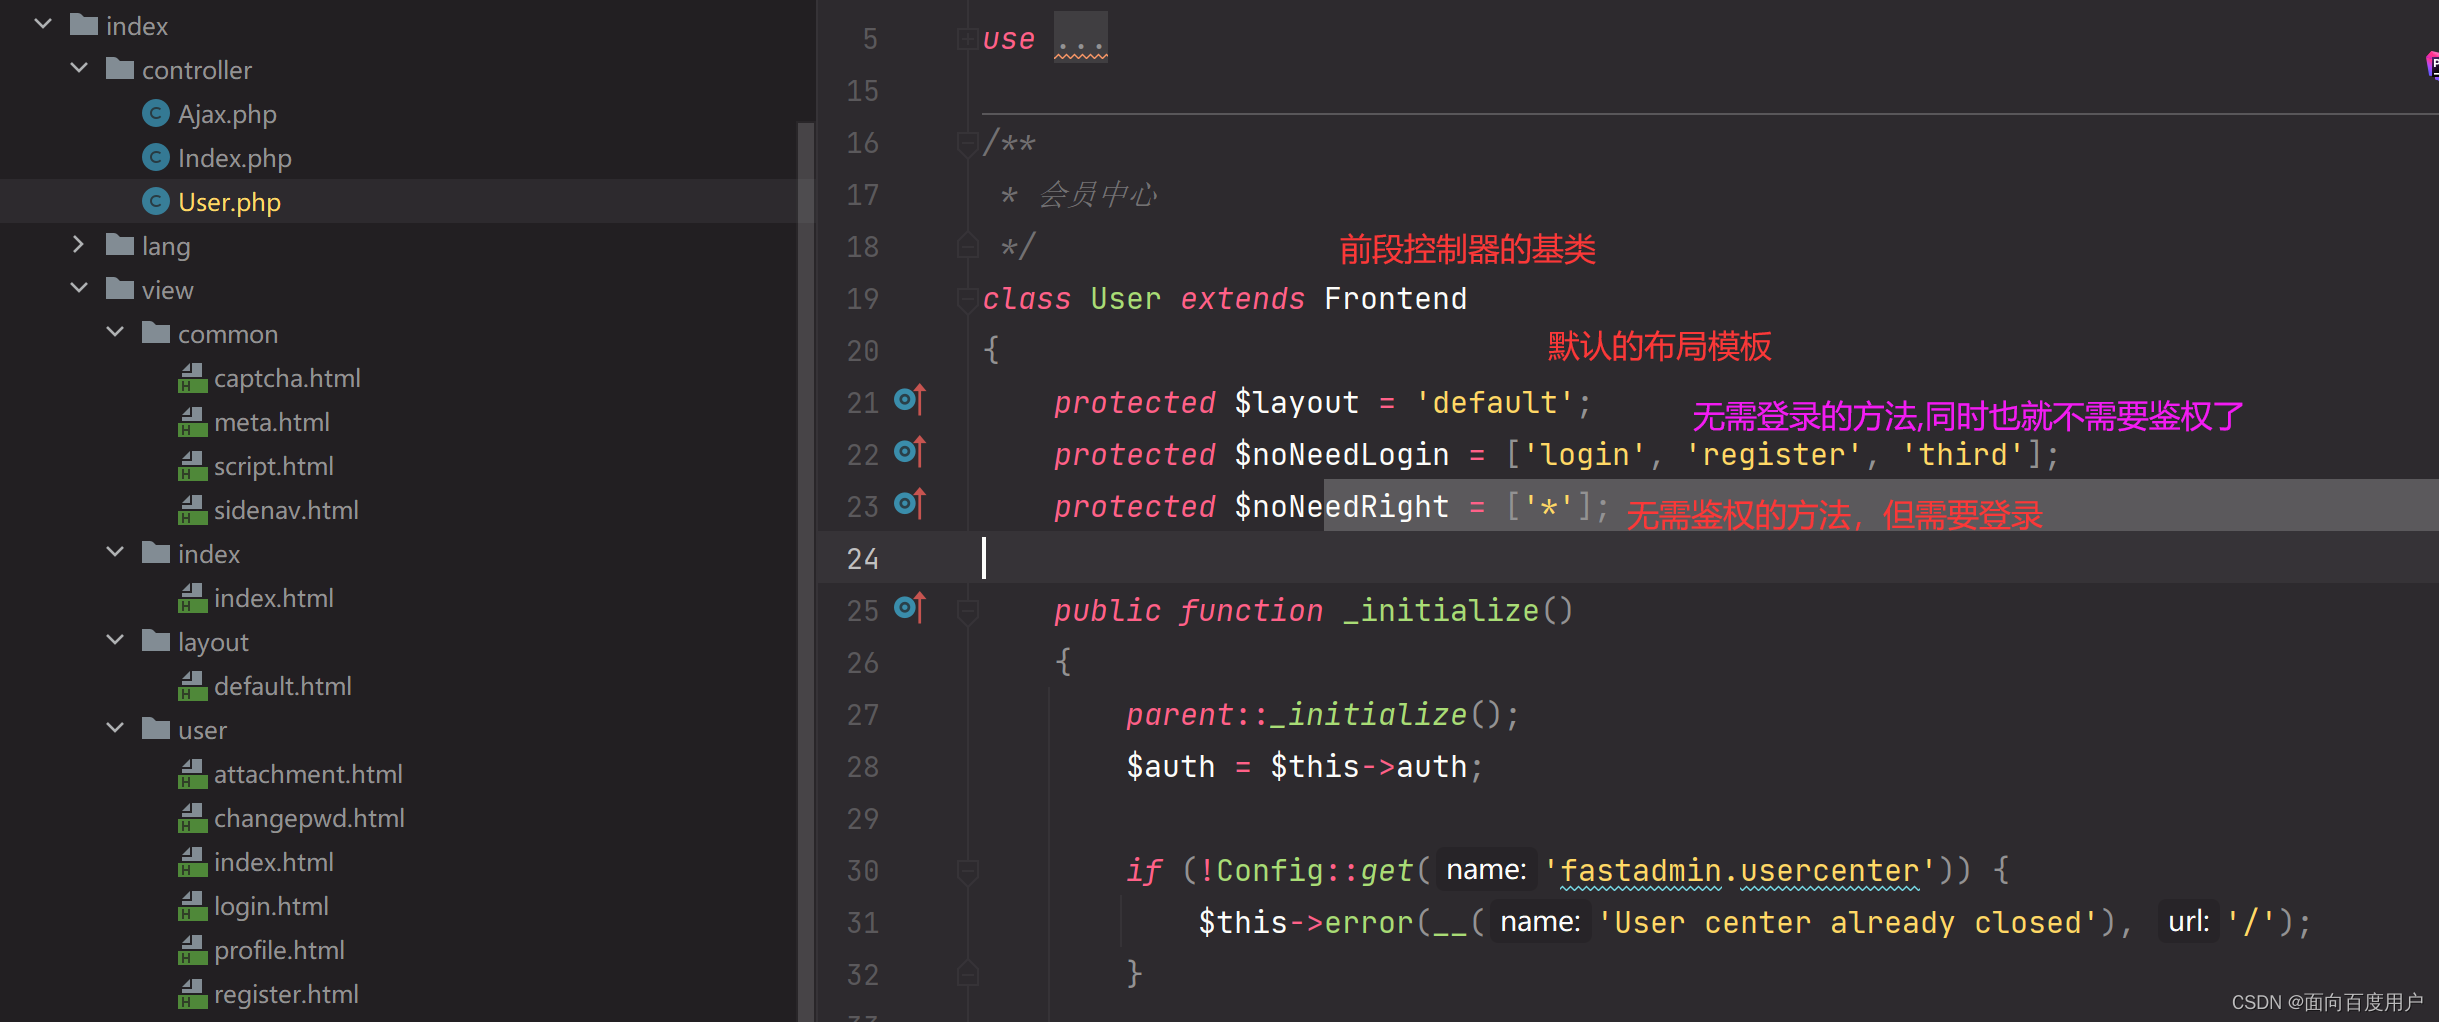The image size is (2439, 1022).
Task: Click the captcha.html file icon
Action: coord(192,378)
